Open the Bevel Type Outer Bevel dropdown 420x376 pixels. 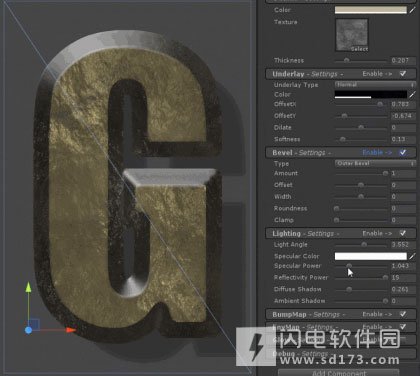[x=375, y=163]
